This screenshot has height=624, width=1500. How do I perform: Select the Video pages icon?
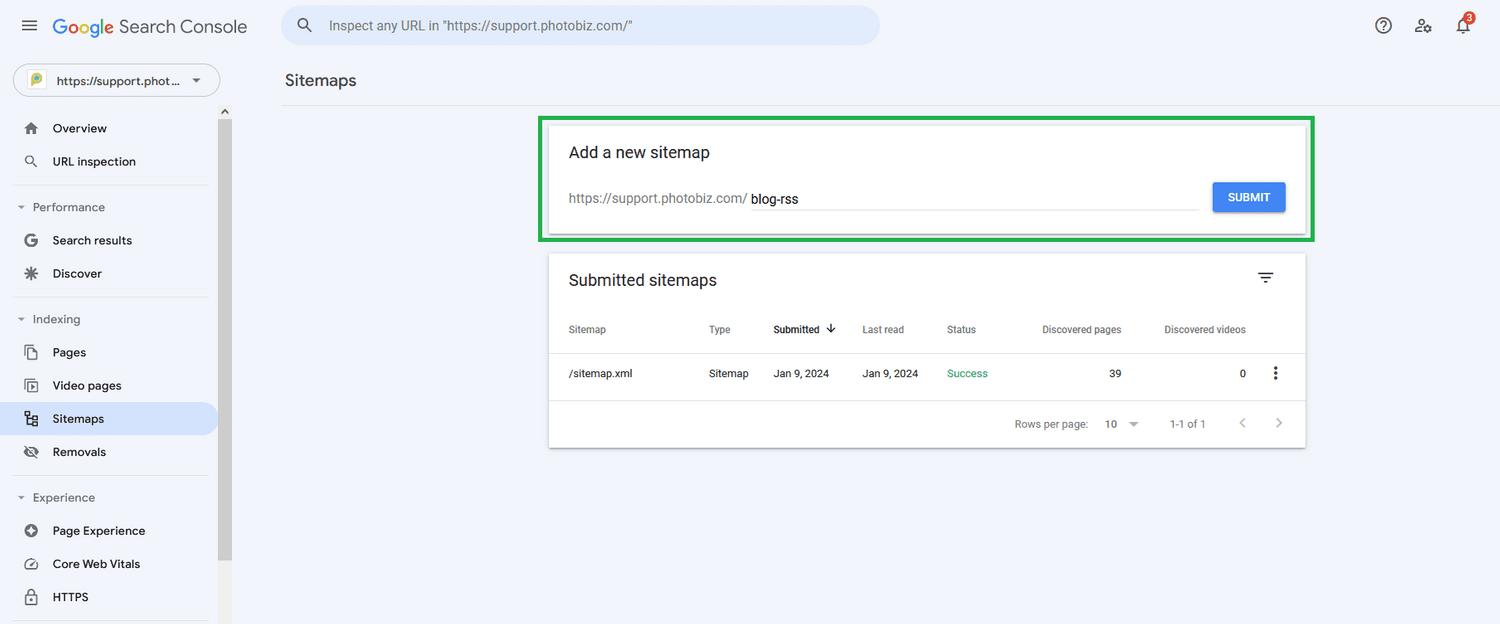click(32, 385)
